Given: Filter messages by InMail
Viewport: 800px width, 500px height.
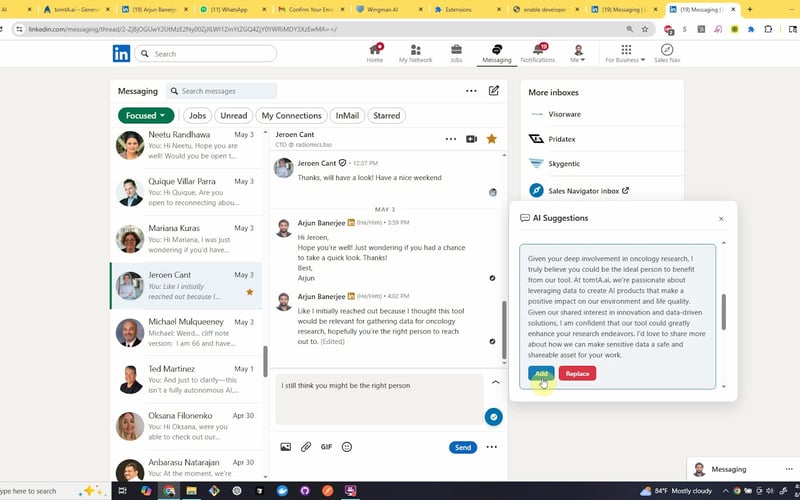Looking at the screenshot, I should tap(347, 115).
